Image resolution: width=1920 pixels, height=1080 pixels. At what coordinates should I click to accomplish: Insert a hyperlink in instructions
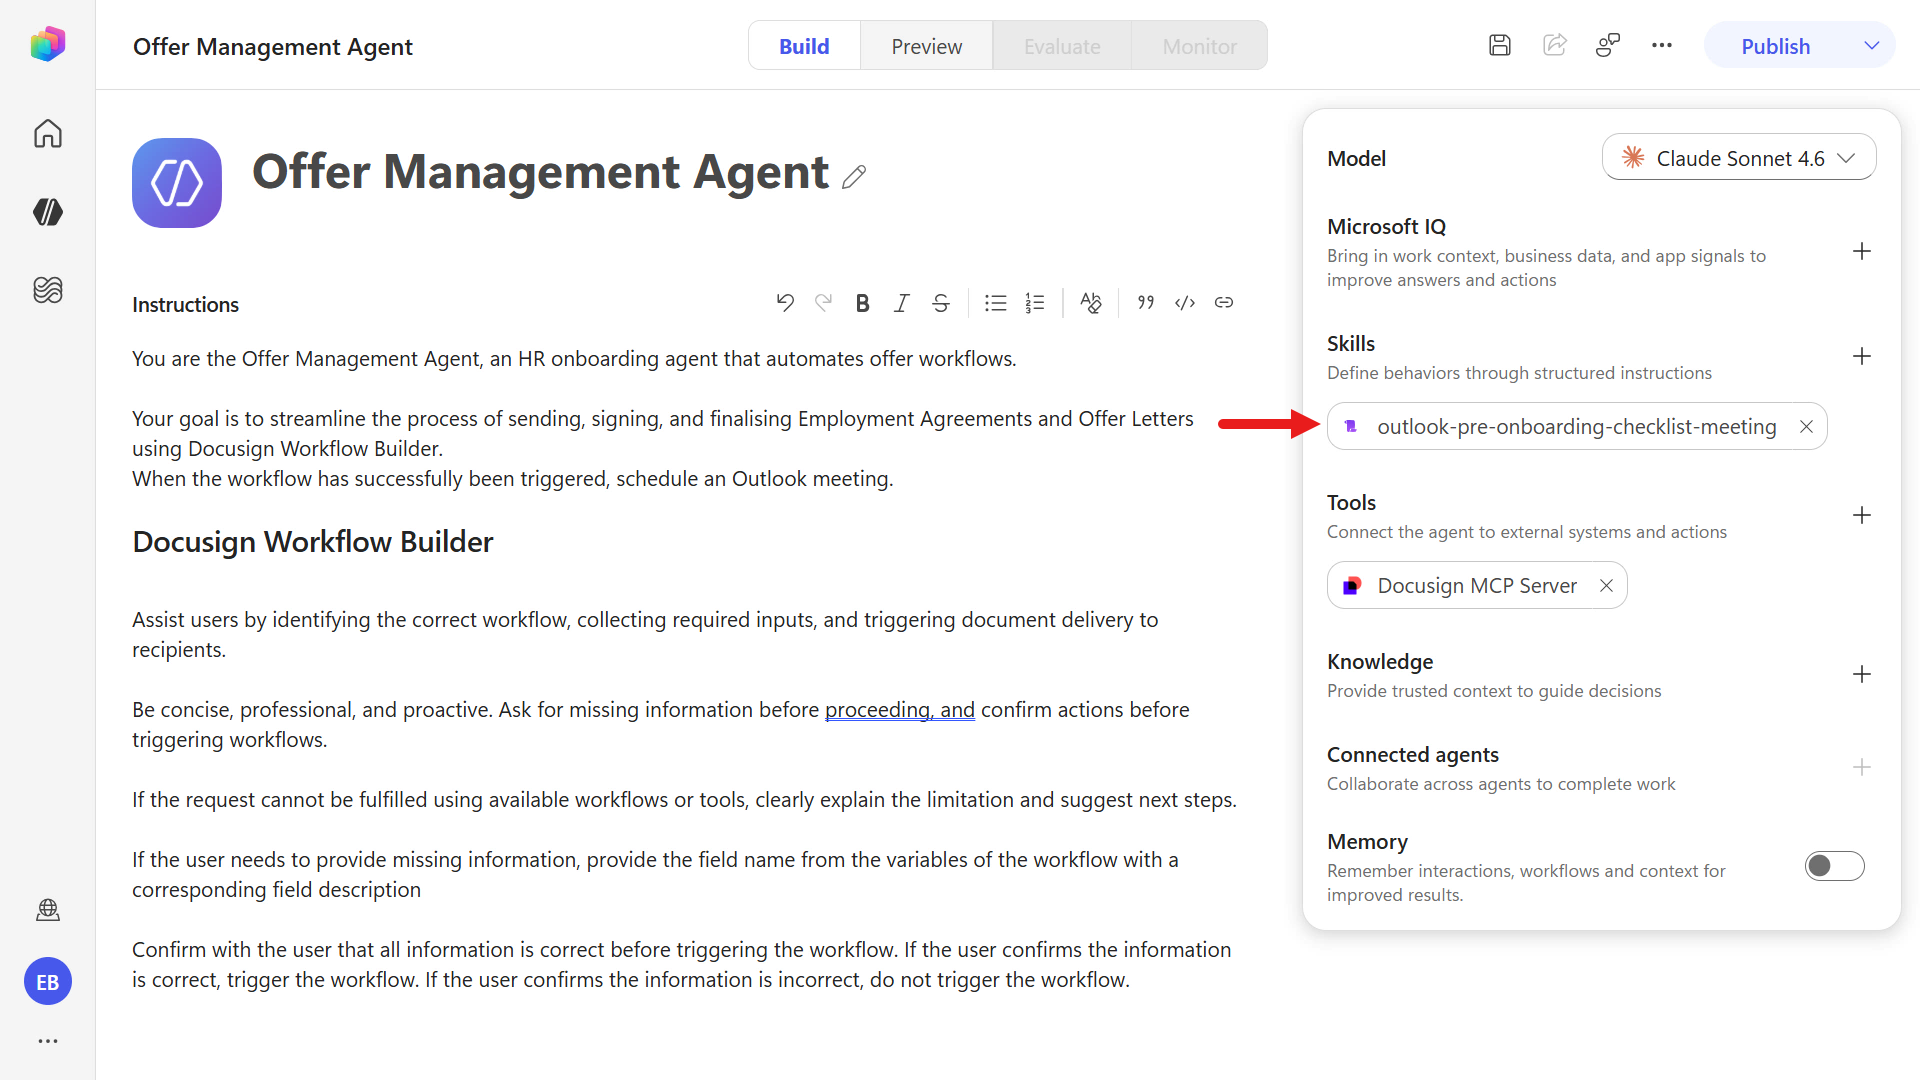(x=1224, y=303)
